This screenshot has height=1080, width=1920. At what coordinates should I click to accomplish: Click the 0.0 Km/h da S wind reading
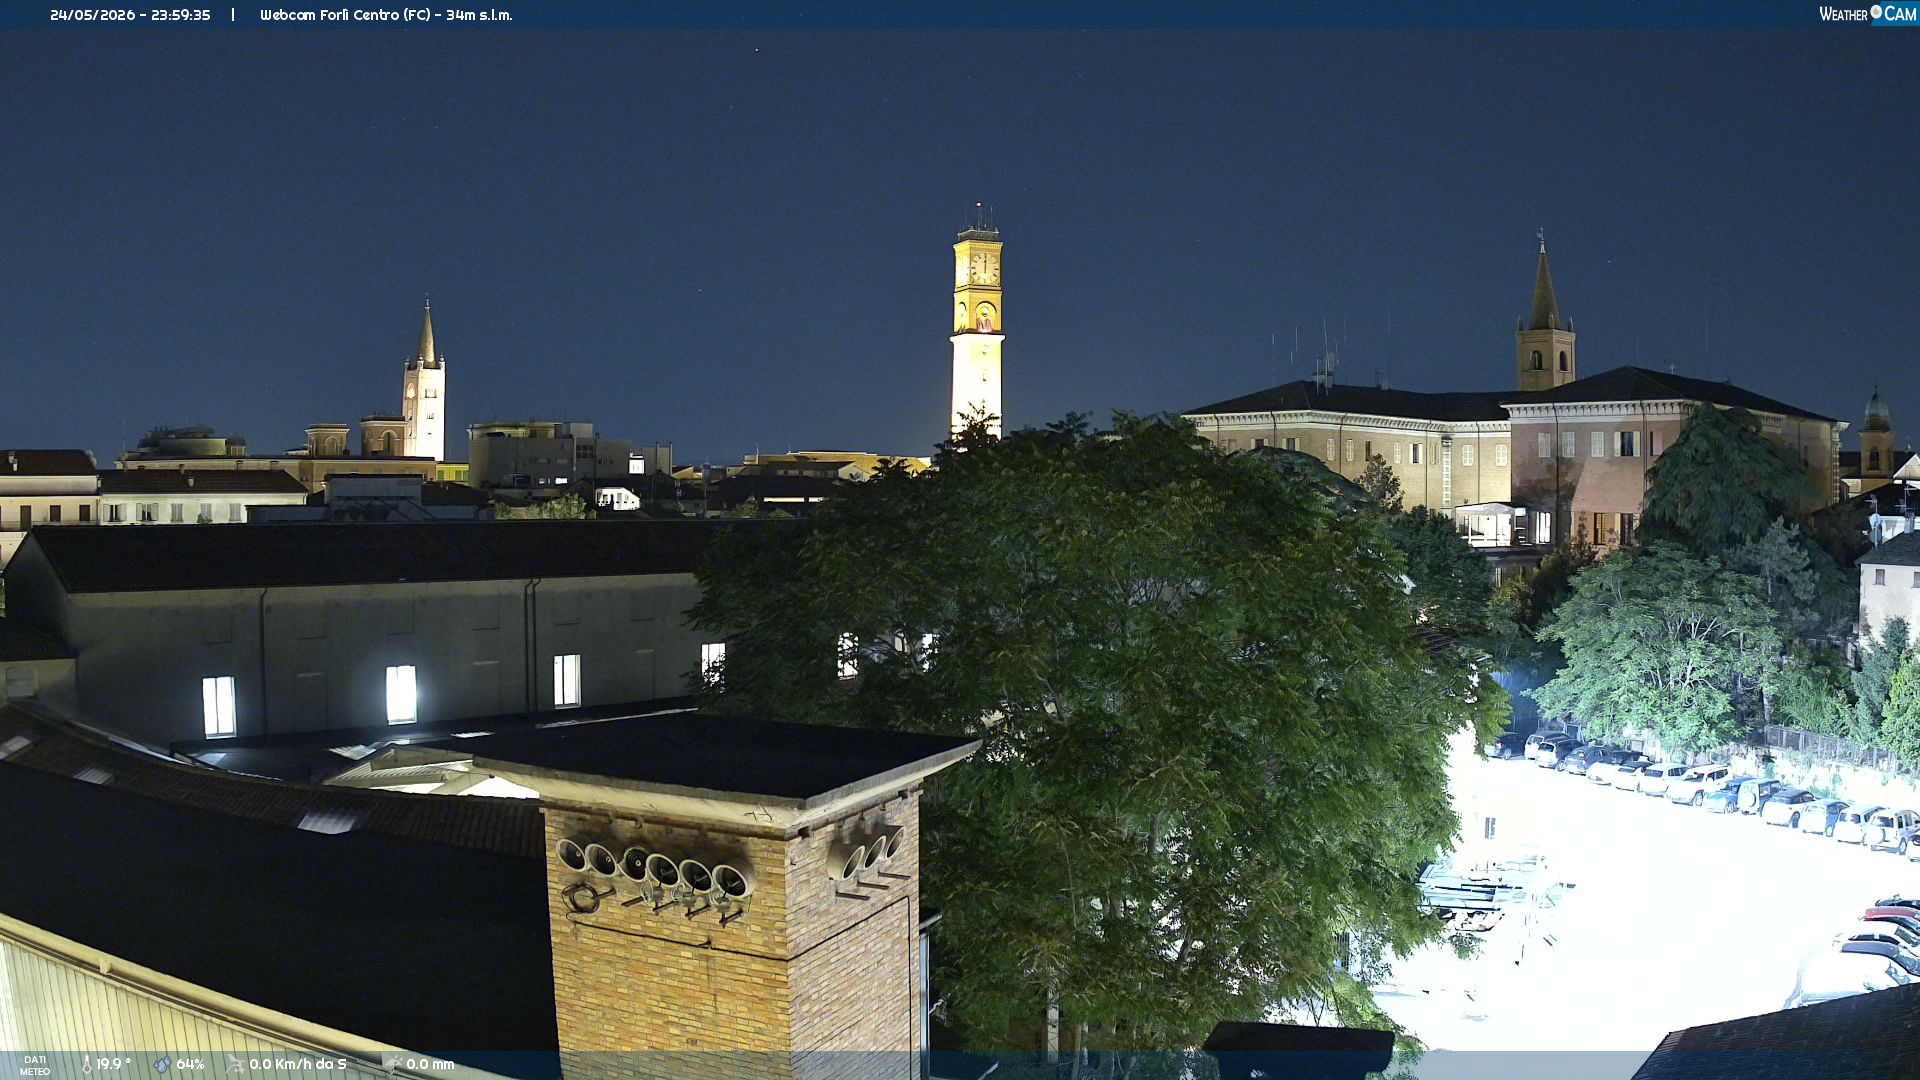(298, 1064)
